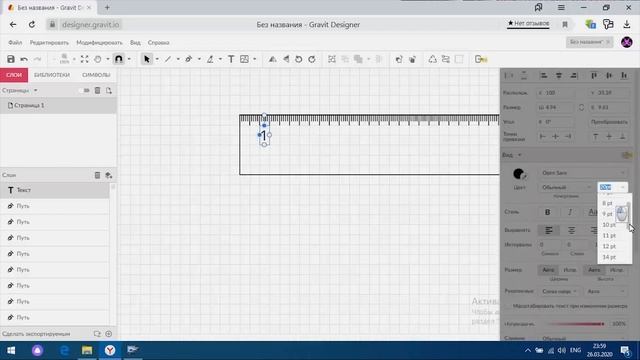Open the Редактировать menu
The image size is (640, 360).
[49, 42]
